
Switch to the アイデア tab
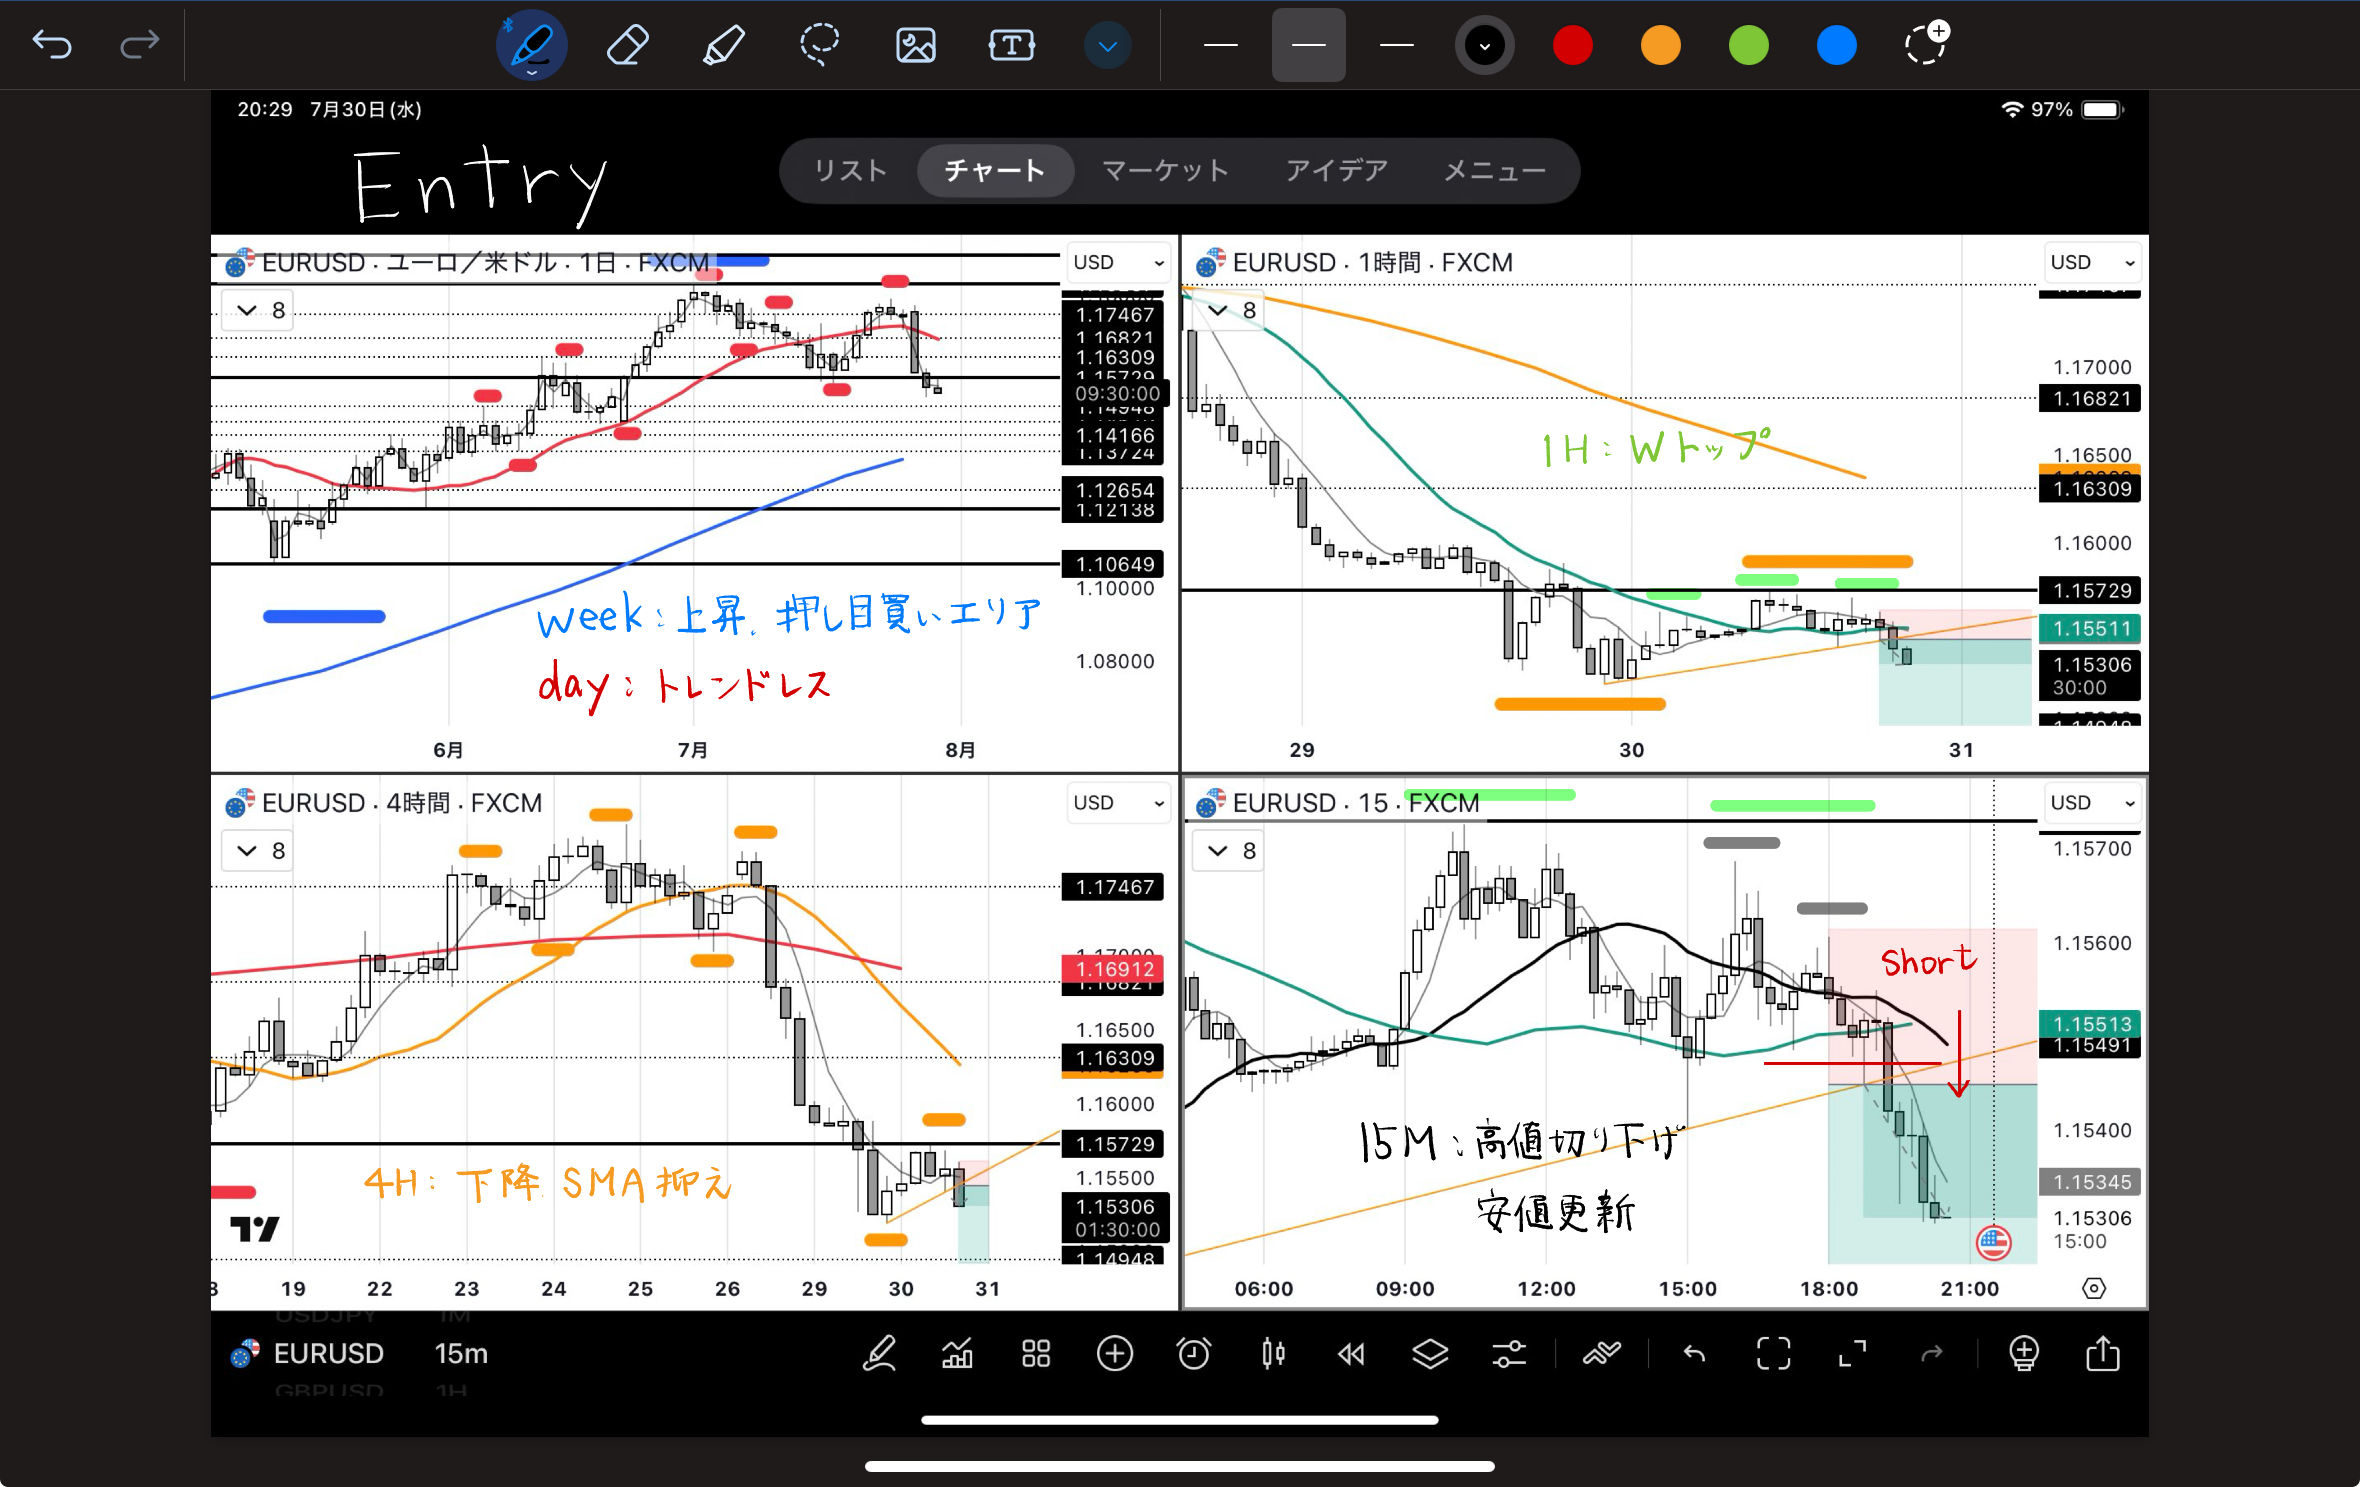[1337, 171]
